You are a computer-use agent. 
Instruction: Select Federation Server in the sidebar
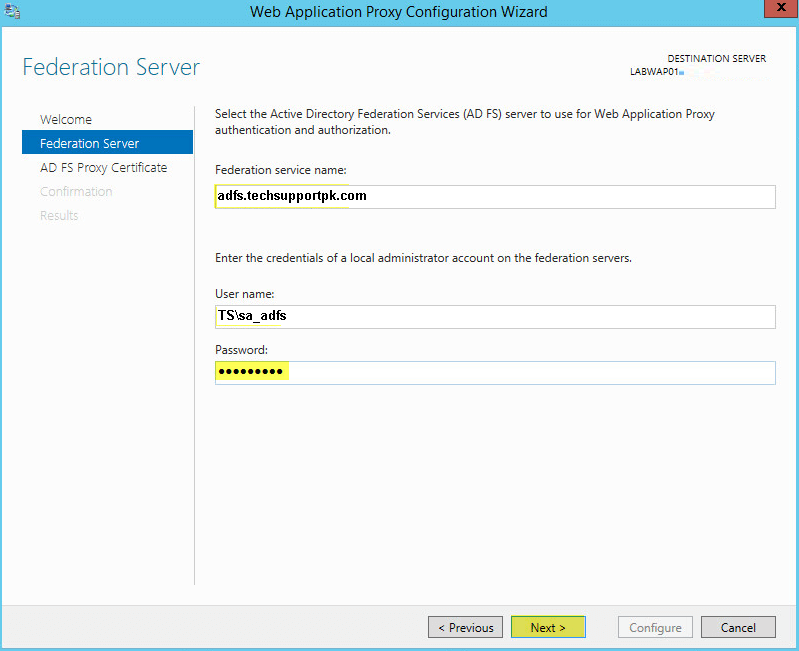coord(90,143)
